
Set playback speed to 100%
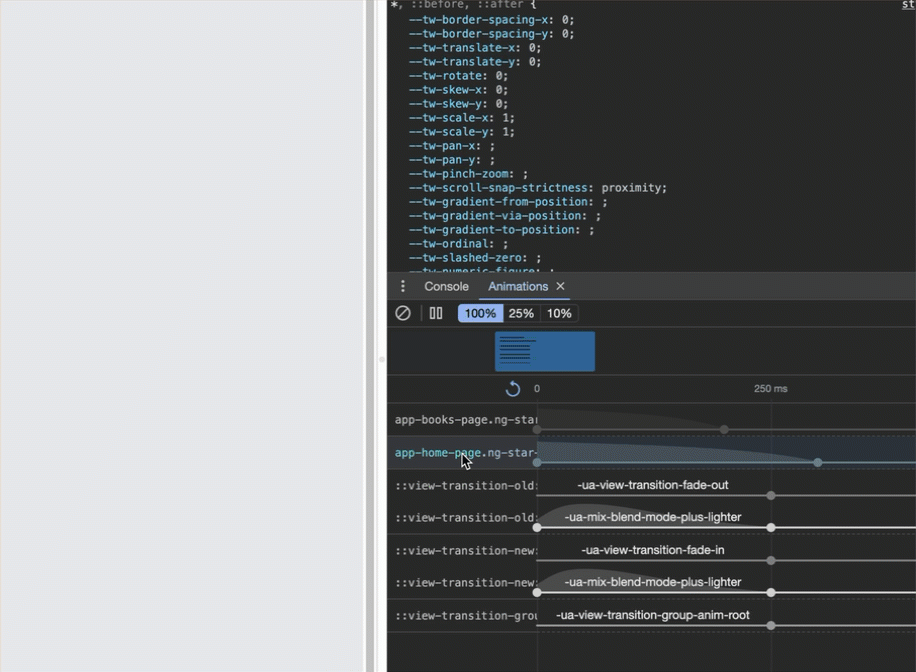[x=480, y=313]
